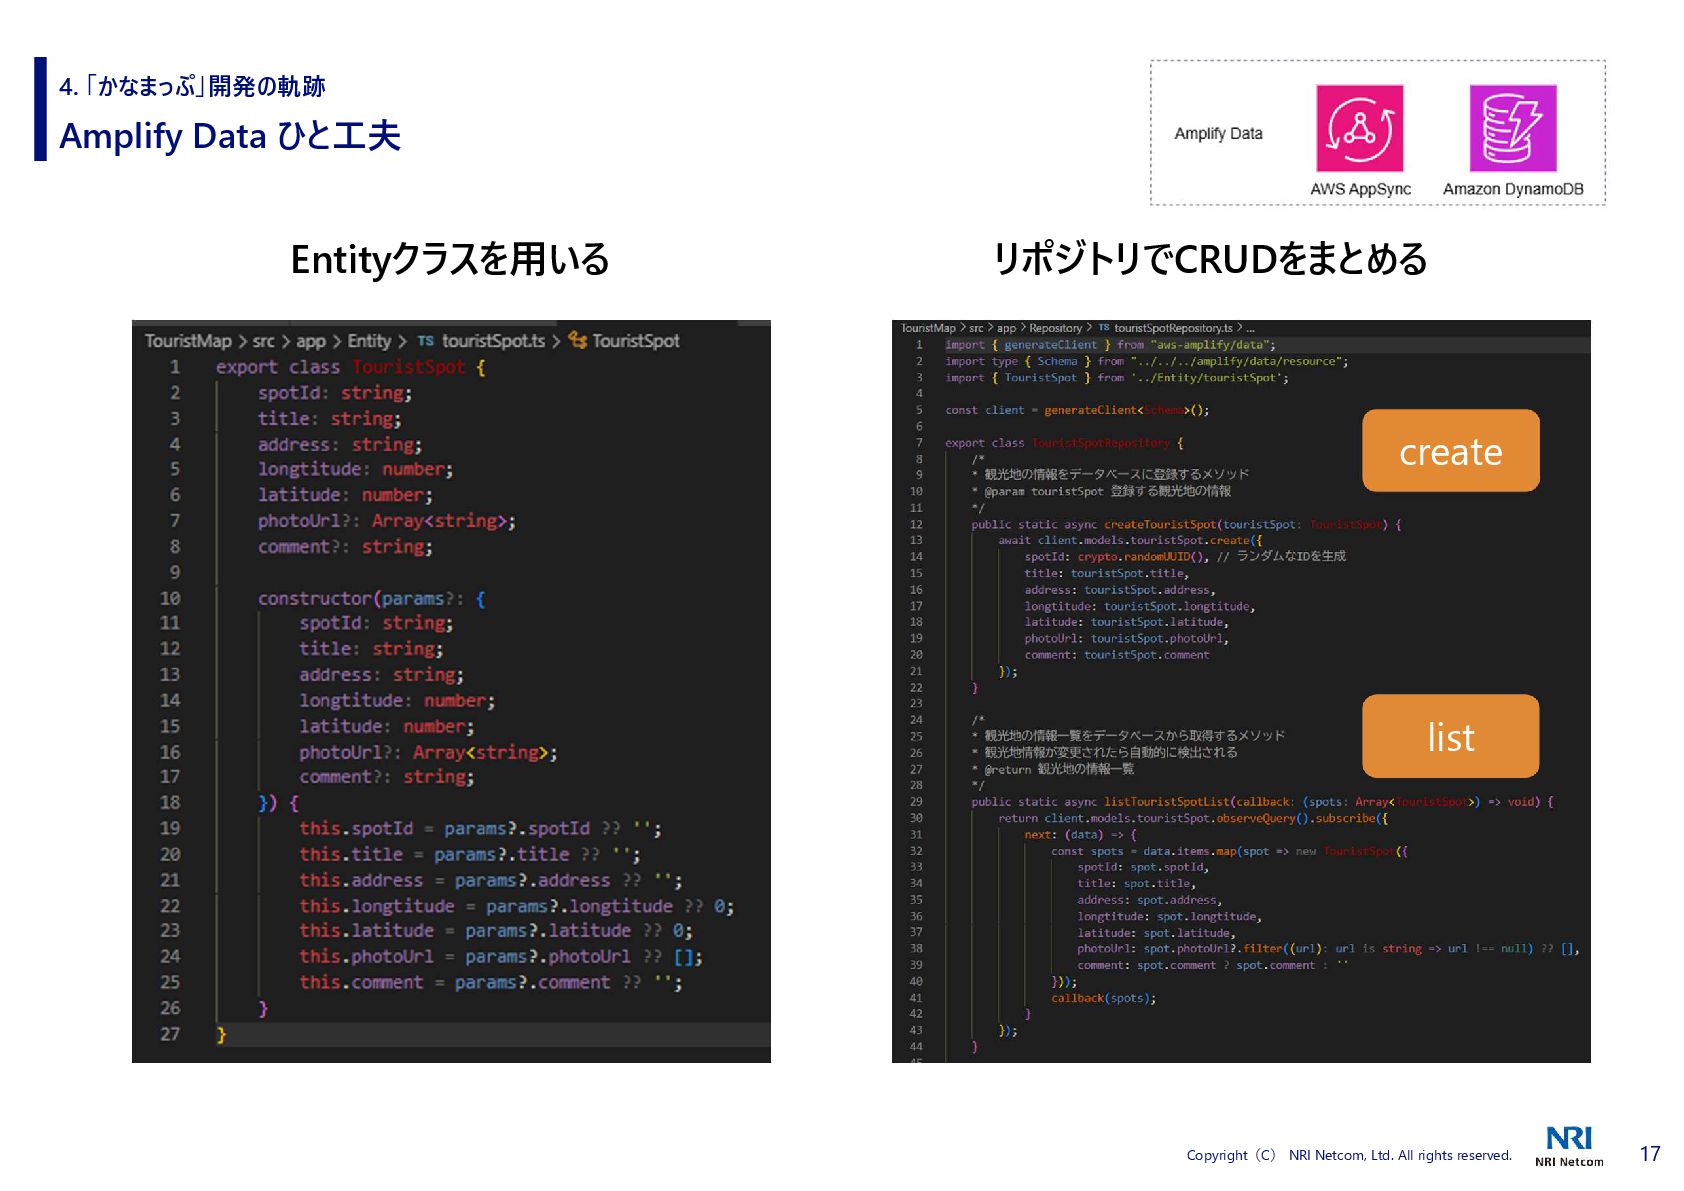Open Repository breadcrumb in right editor
The height and width of the screenshot is (1191, 1684).
[x=1056, y=328]
